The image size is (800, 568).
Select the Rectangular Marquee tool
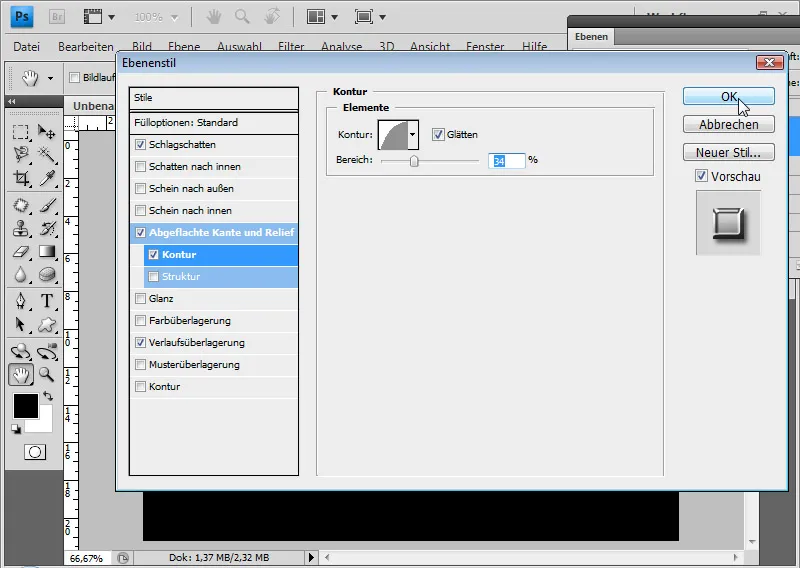click(x=20, y=132)
